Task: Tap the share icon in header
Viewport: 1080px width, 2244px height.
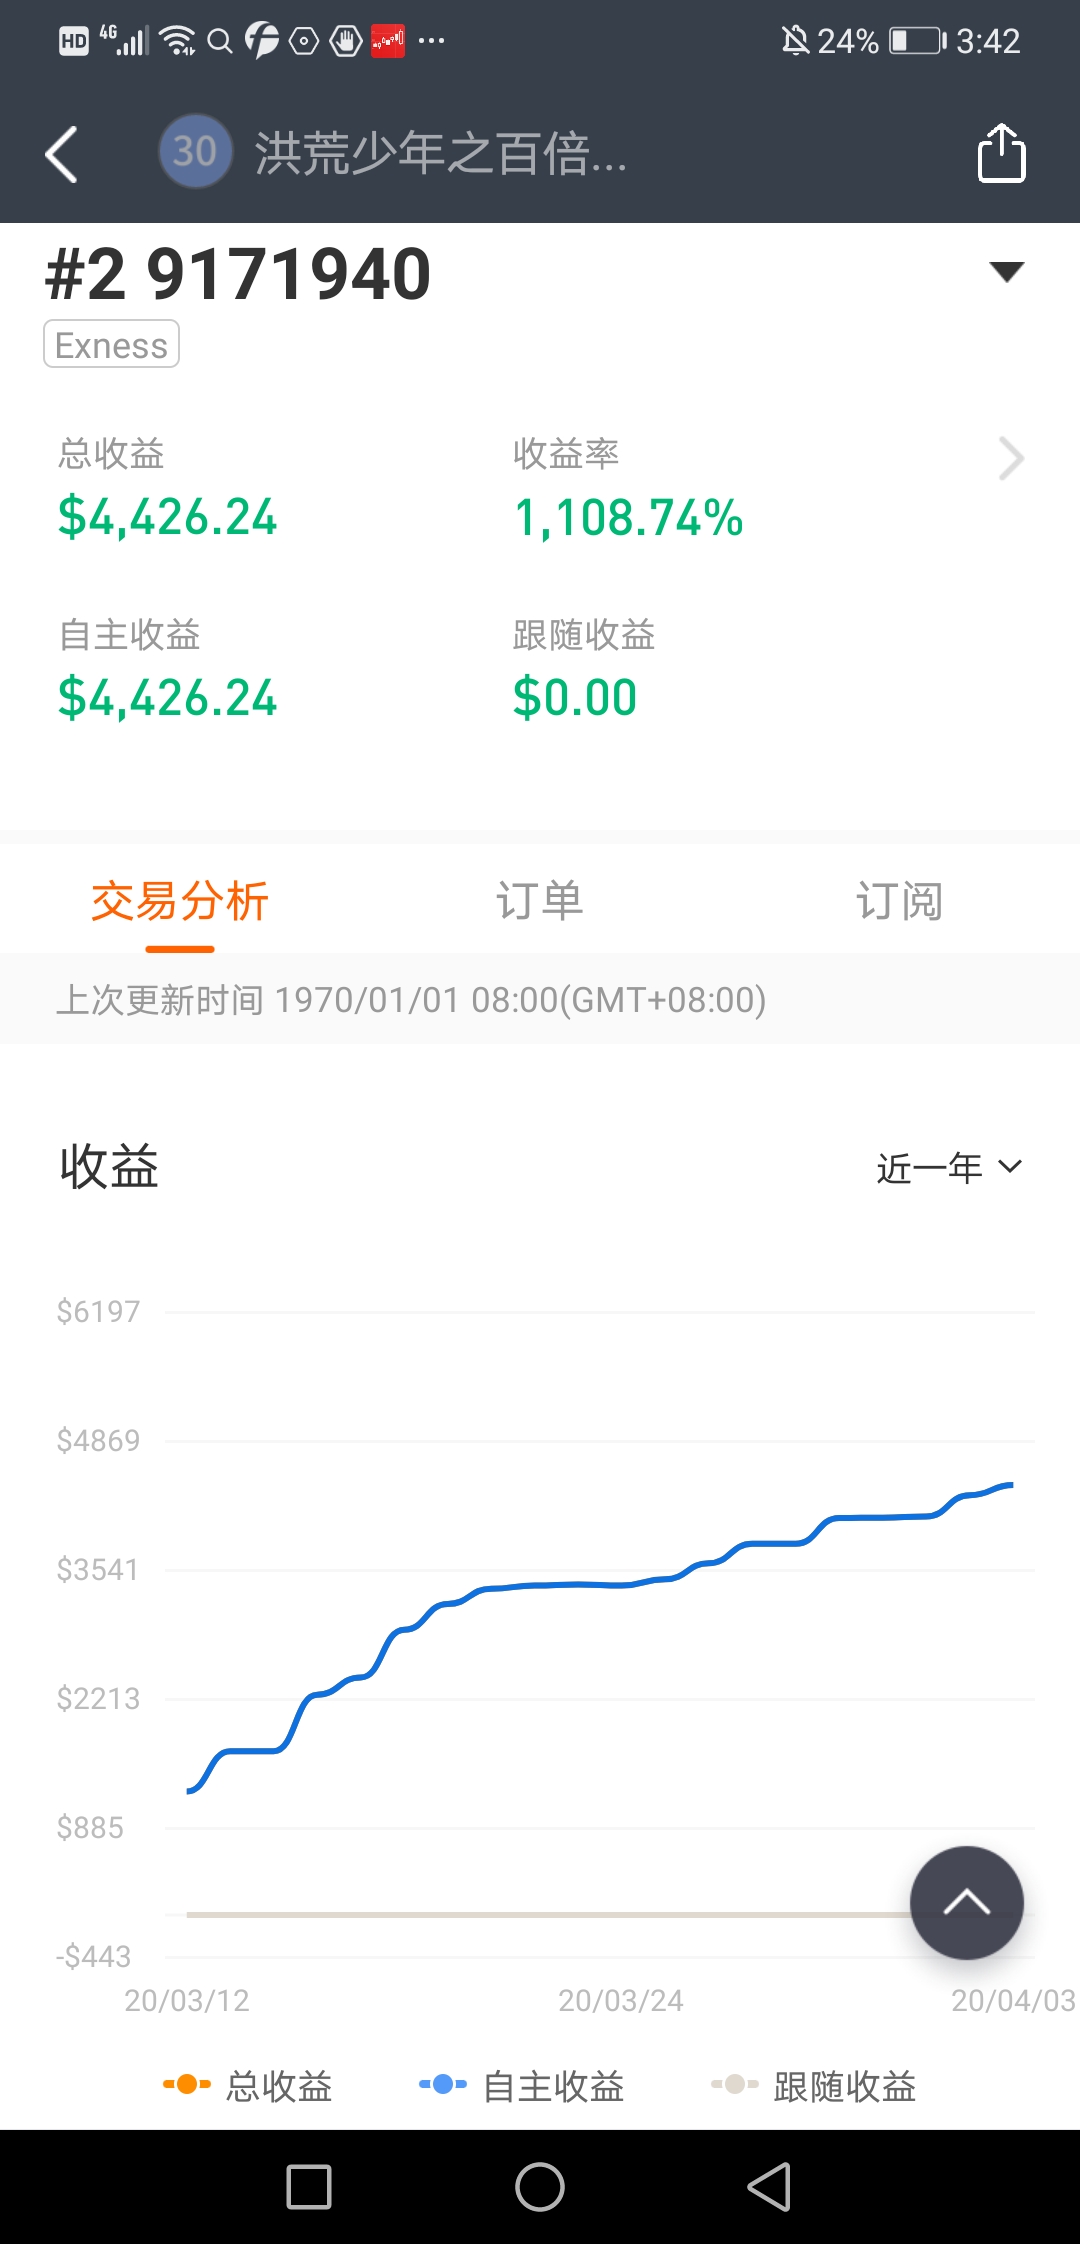Action: [1001, 153]
